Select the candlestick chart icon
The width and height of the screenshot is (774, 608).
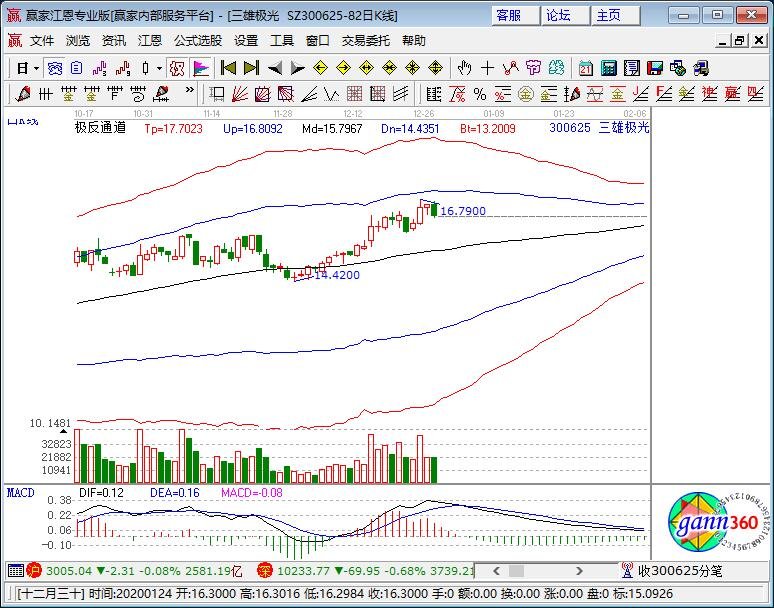[x=146, y=68]
